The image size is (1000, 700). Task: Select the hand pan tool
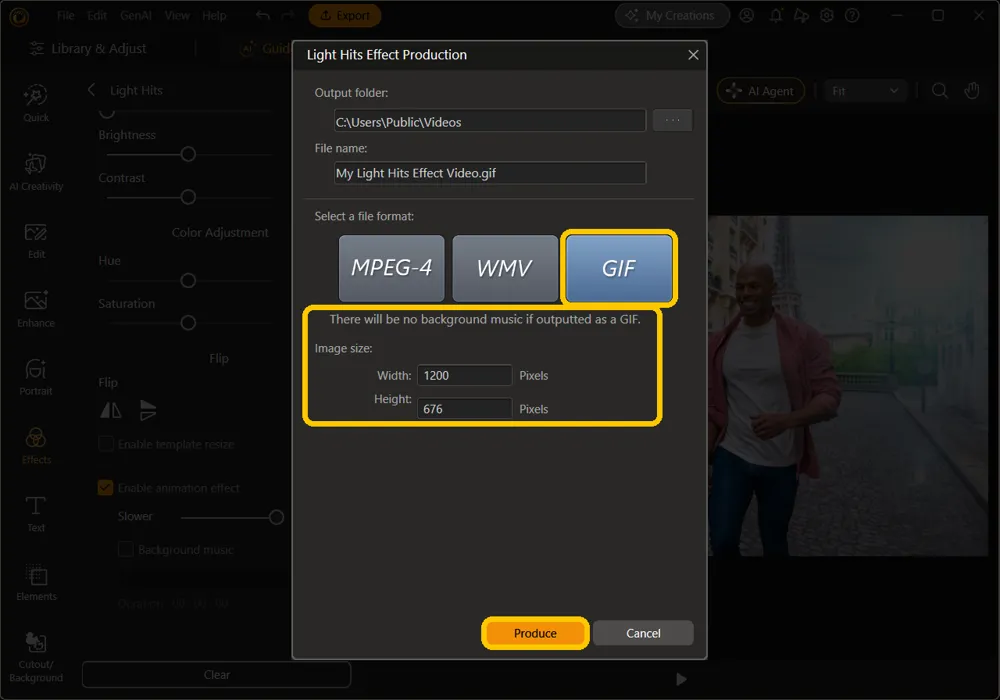click(x=971, y=91)
